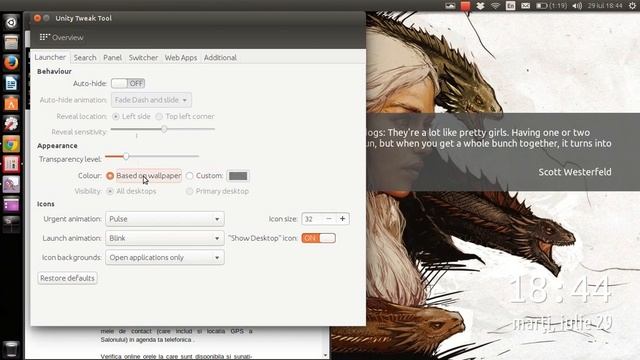
Task: Click the Transparency level slider handle
Action: click(126, 156)
